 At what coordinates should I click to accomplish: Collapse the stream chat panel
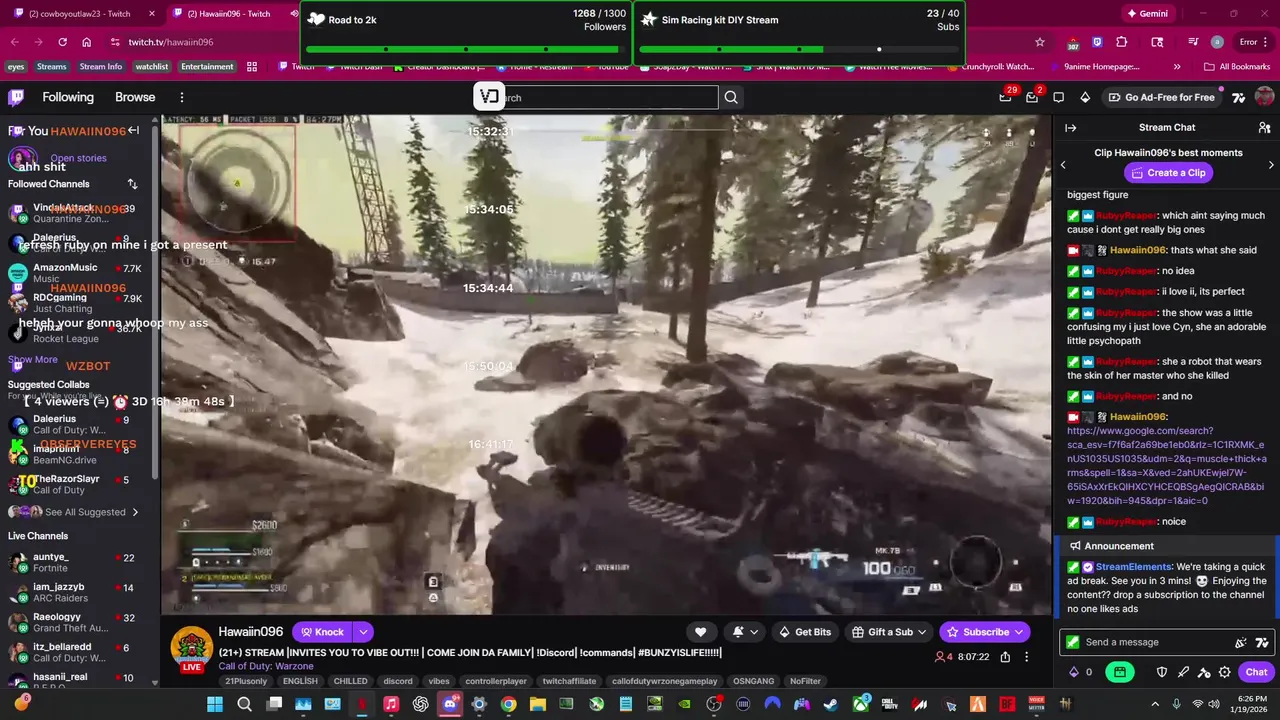tap(1070, 128)
